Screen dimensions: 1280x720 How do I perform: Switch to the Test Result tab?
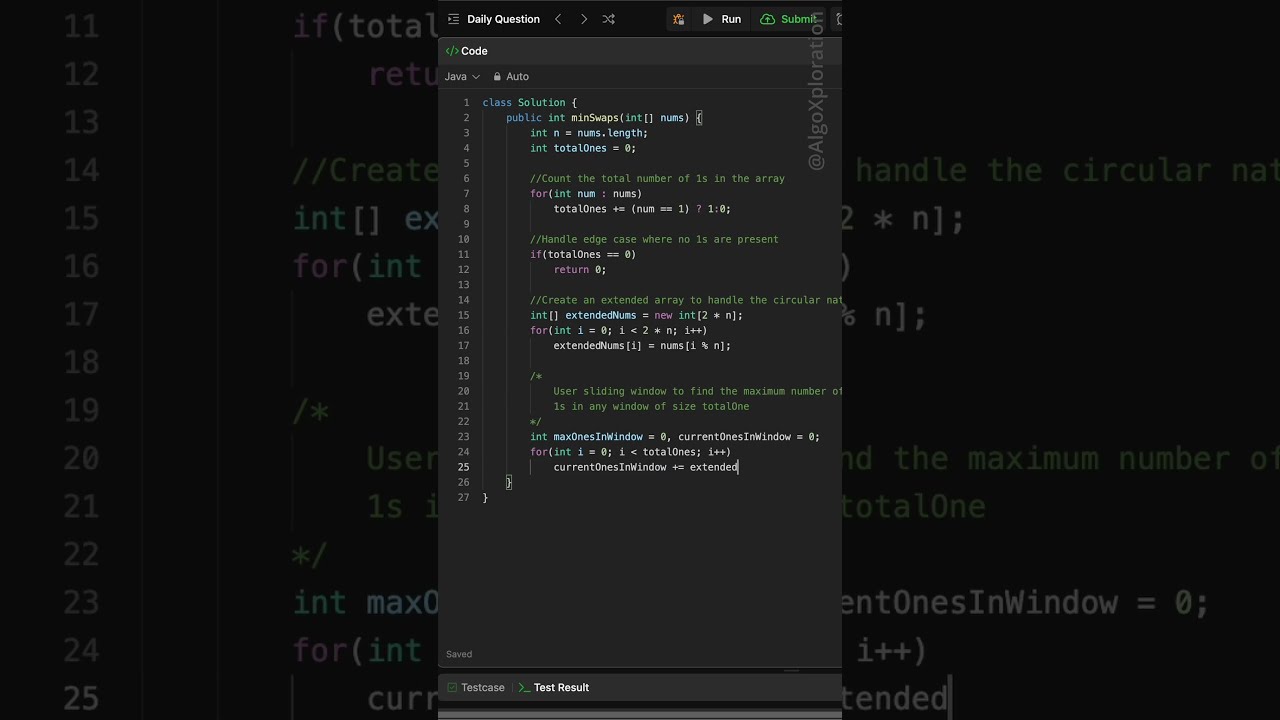click(553, 687)
